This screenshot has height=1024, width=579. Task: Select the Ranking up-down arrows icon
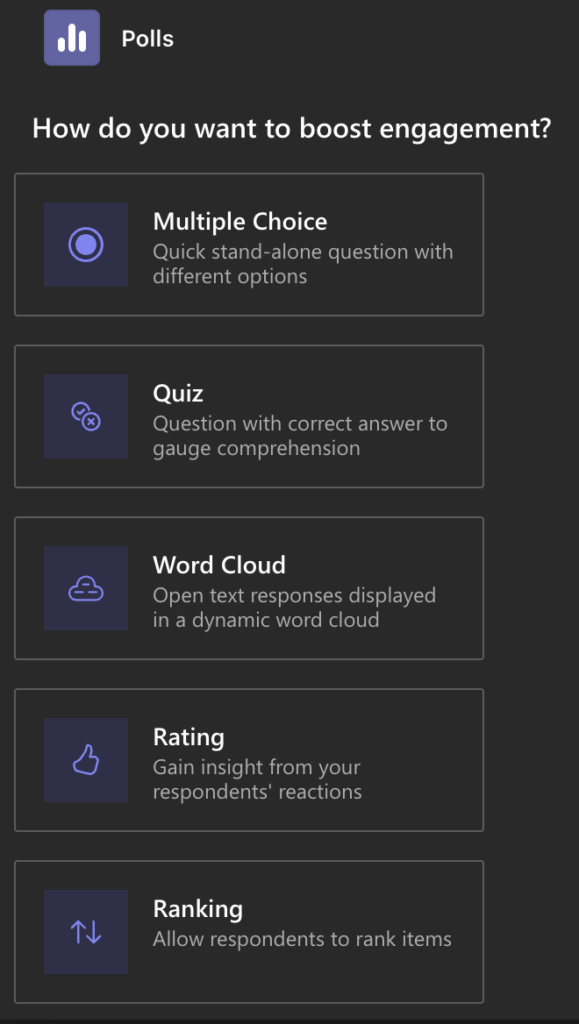[x=86, y=932]
